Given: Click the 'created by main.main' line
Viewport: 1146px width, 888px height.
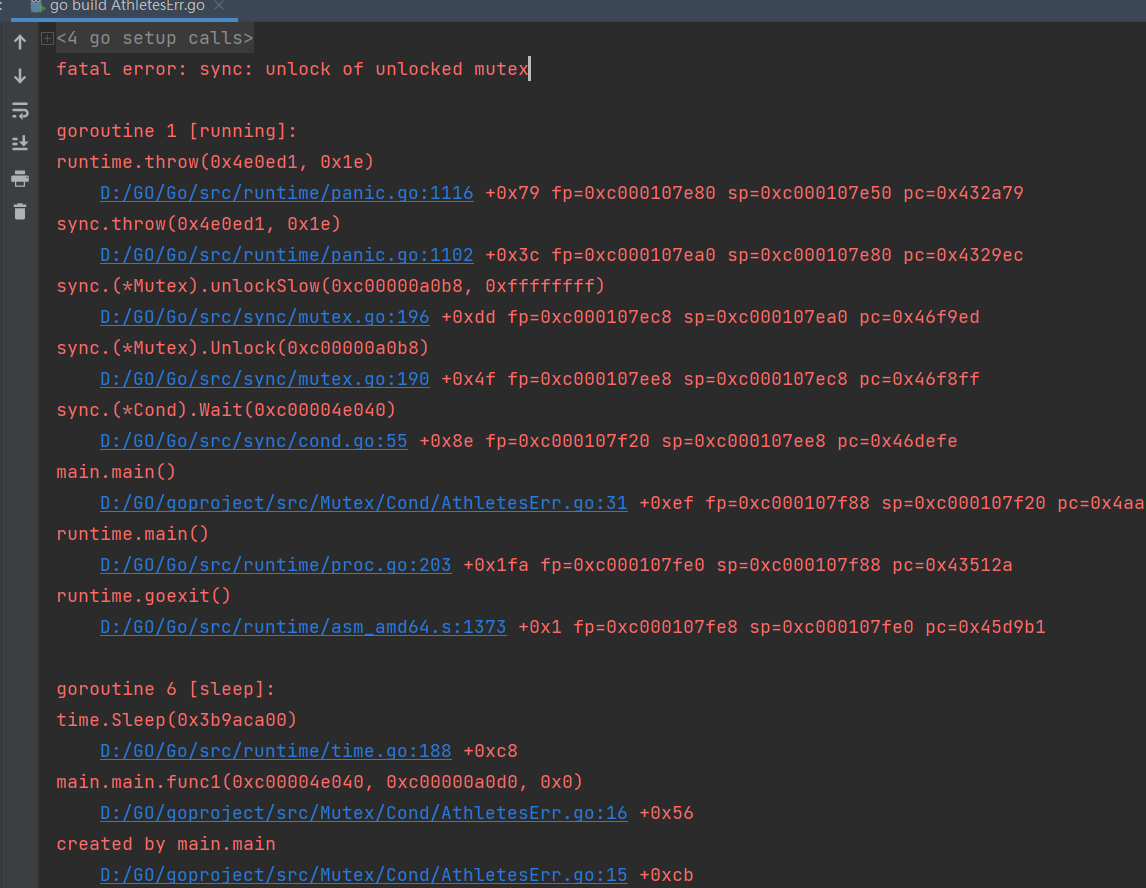Looking at the screenshot, I should click(x=166, y=844).
